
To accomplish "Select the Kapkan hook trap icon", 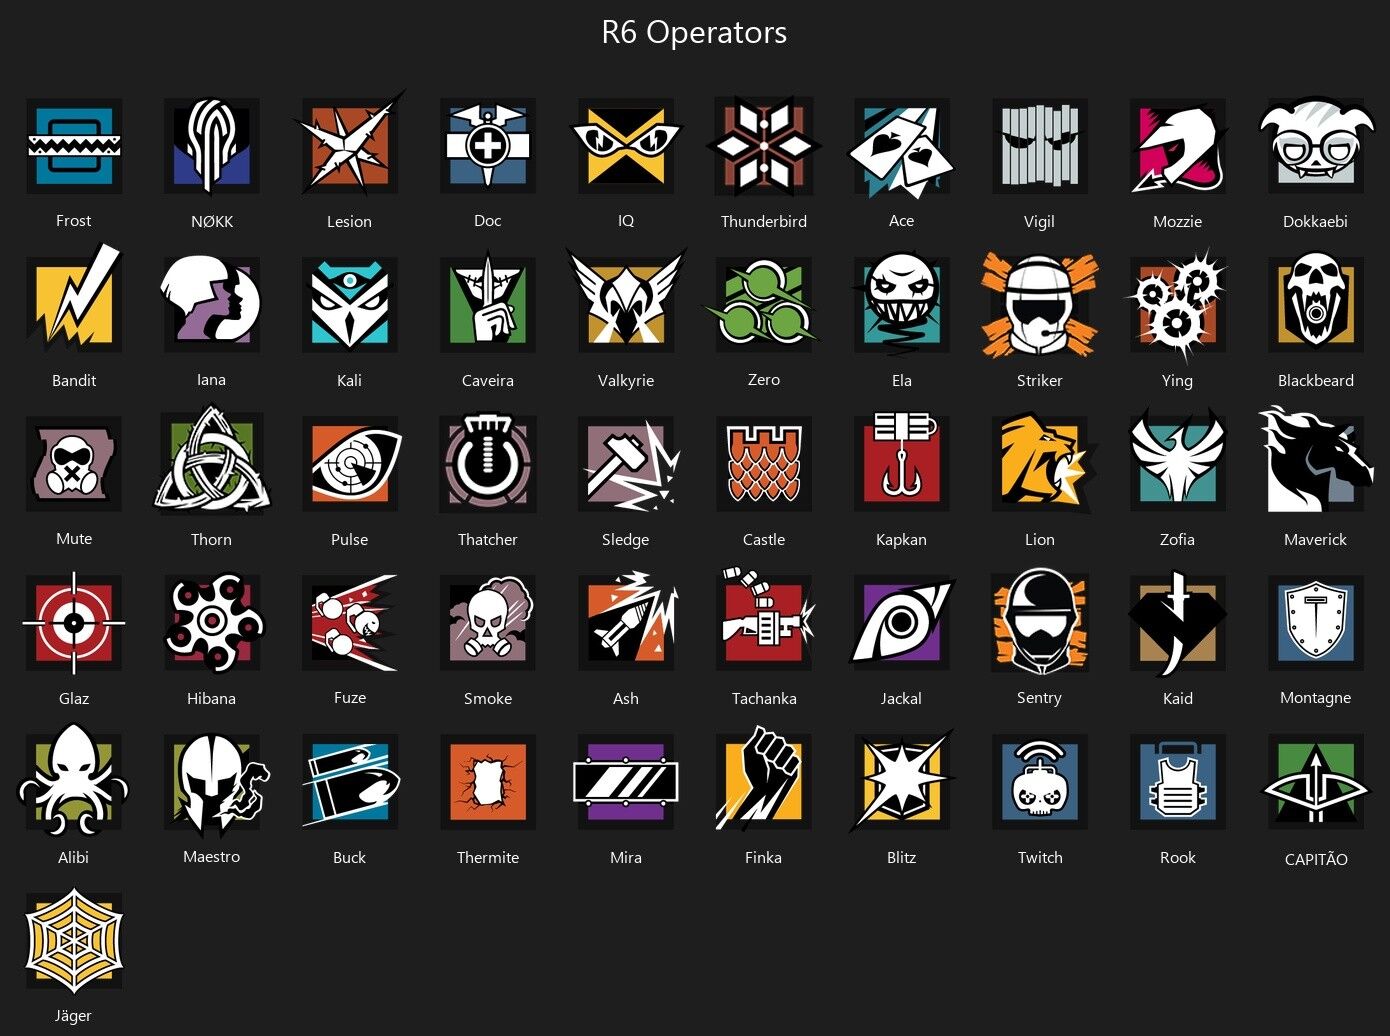I will 902,462.
